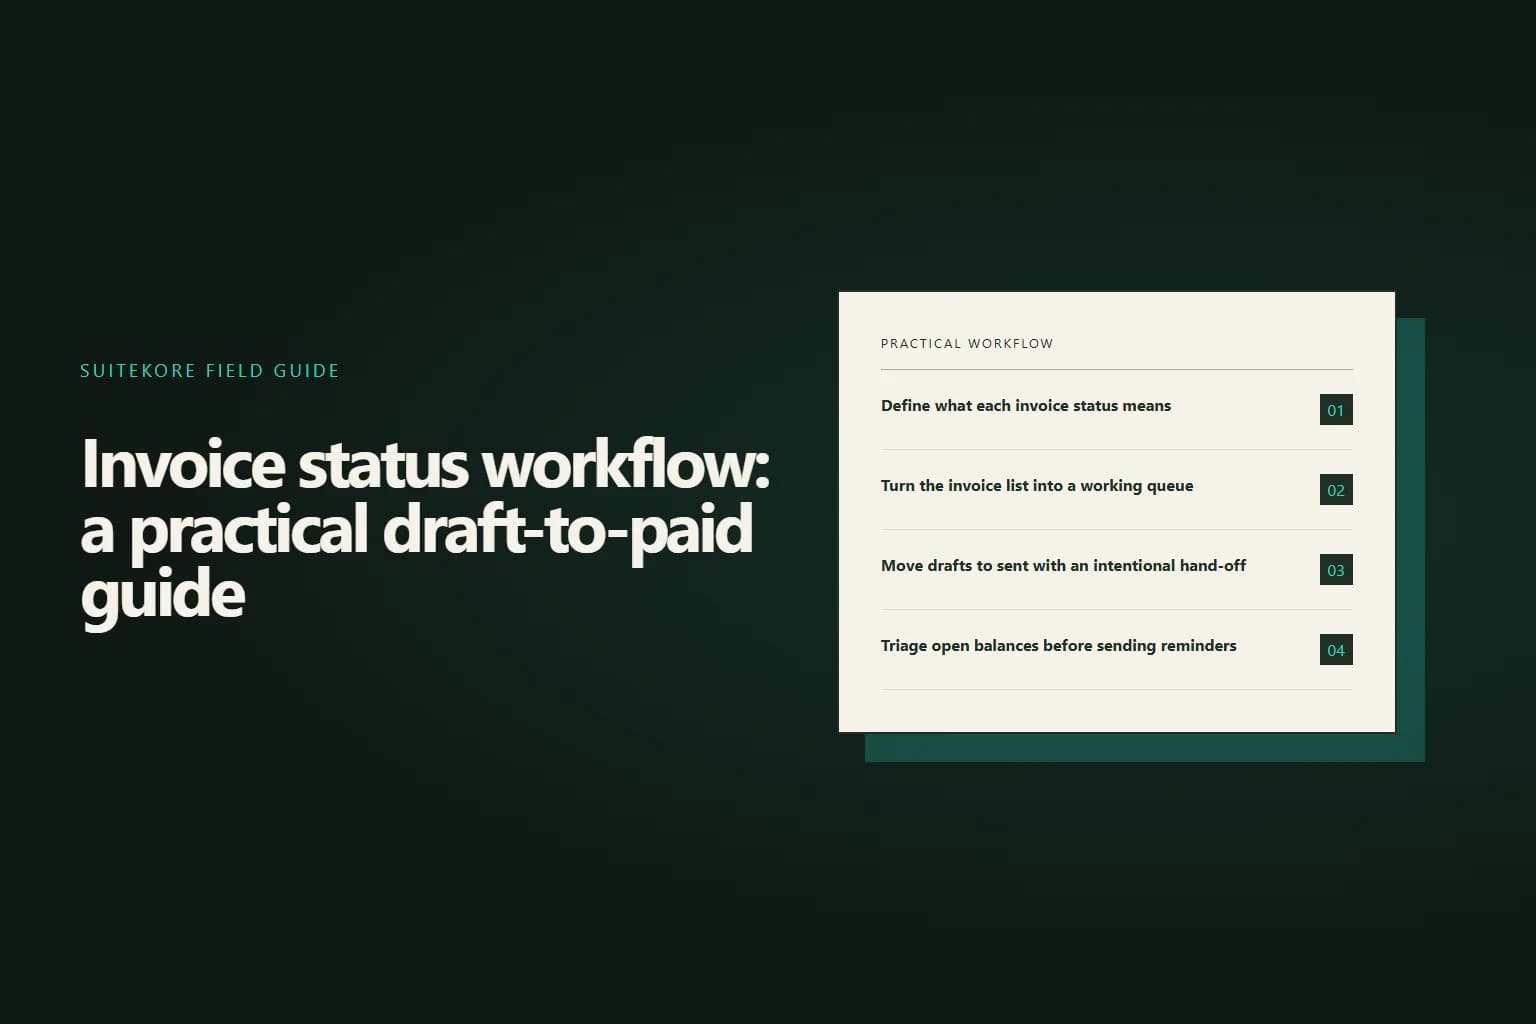The width and height of the screenshot is (1536, 1024).
Task: Click the FIELD GUIDE text in the teal label
Action: click(272, 371)
